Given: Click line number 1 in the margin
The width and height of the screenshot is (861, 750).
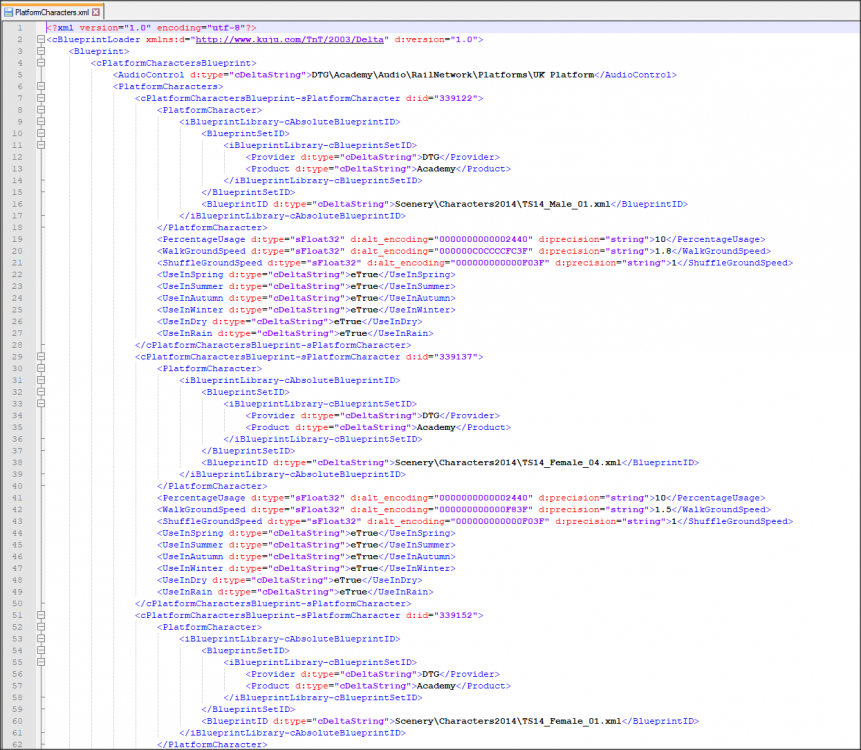Looking at the screenshot, I should tap(18, 27).
